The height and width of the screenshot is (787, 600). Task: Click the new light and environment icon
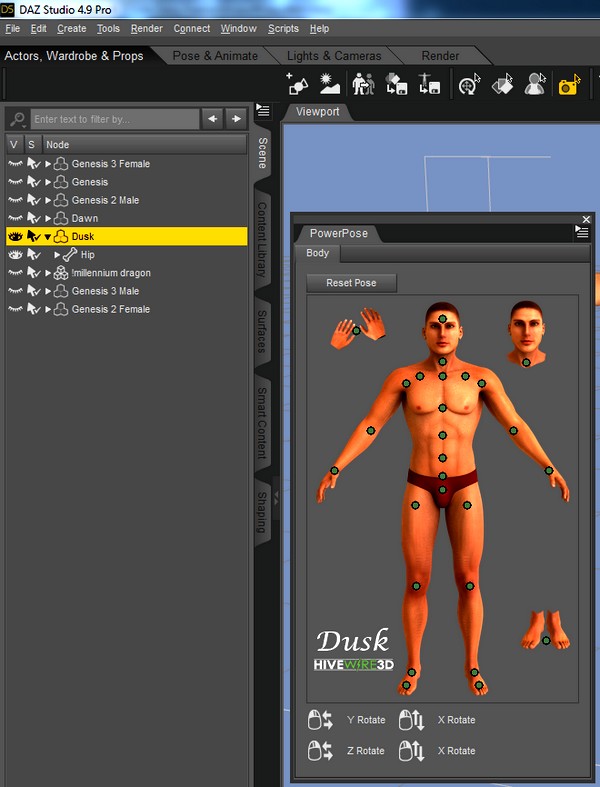click(x=329, y=84)
